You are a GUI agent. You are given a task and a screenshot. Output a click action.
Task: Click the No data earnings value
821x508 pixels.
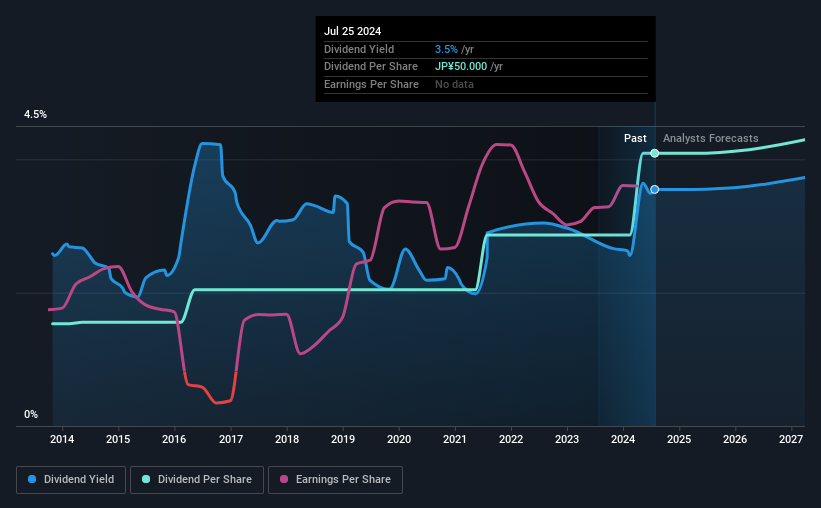point(454,84)
